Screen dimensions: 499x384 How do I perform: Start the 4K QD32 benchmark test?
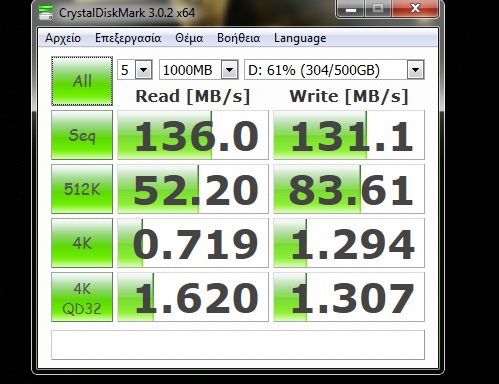82,297
